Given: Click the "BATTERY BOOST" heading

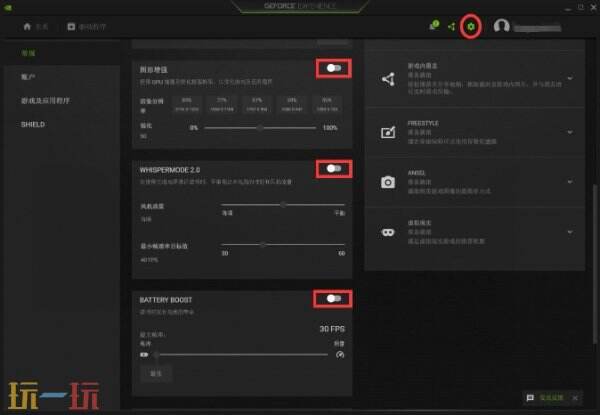Looking at the screenshot, I should coord(166,300).
